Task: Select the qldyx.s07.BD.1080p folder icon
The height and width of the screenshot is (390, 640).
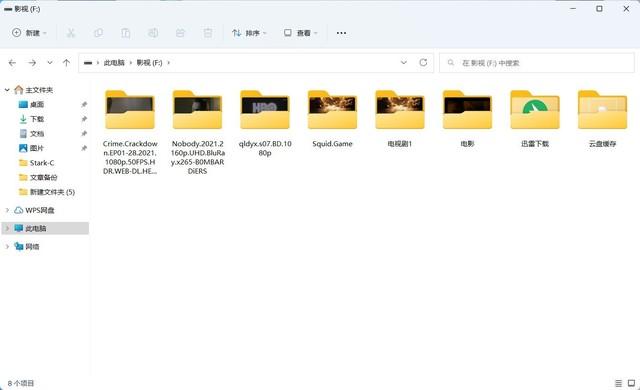Action: (265, 110)
